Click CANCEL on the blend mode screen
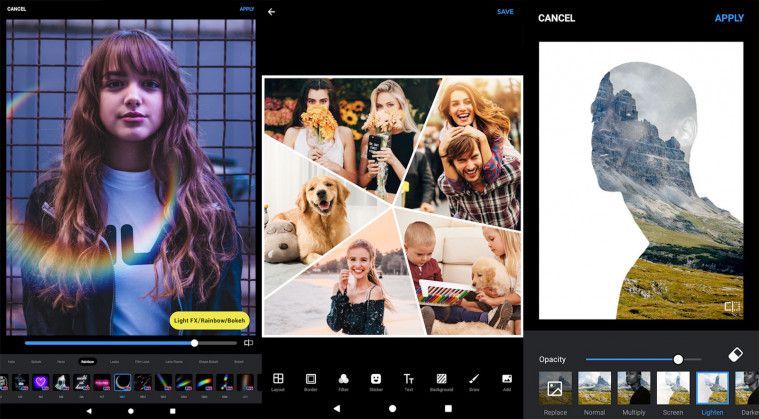Screen dimensions: 759x419 pos(557,18)
